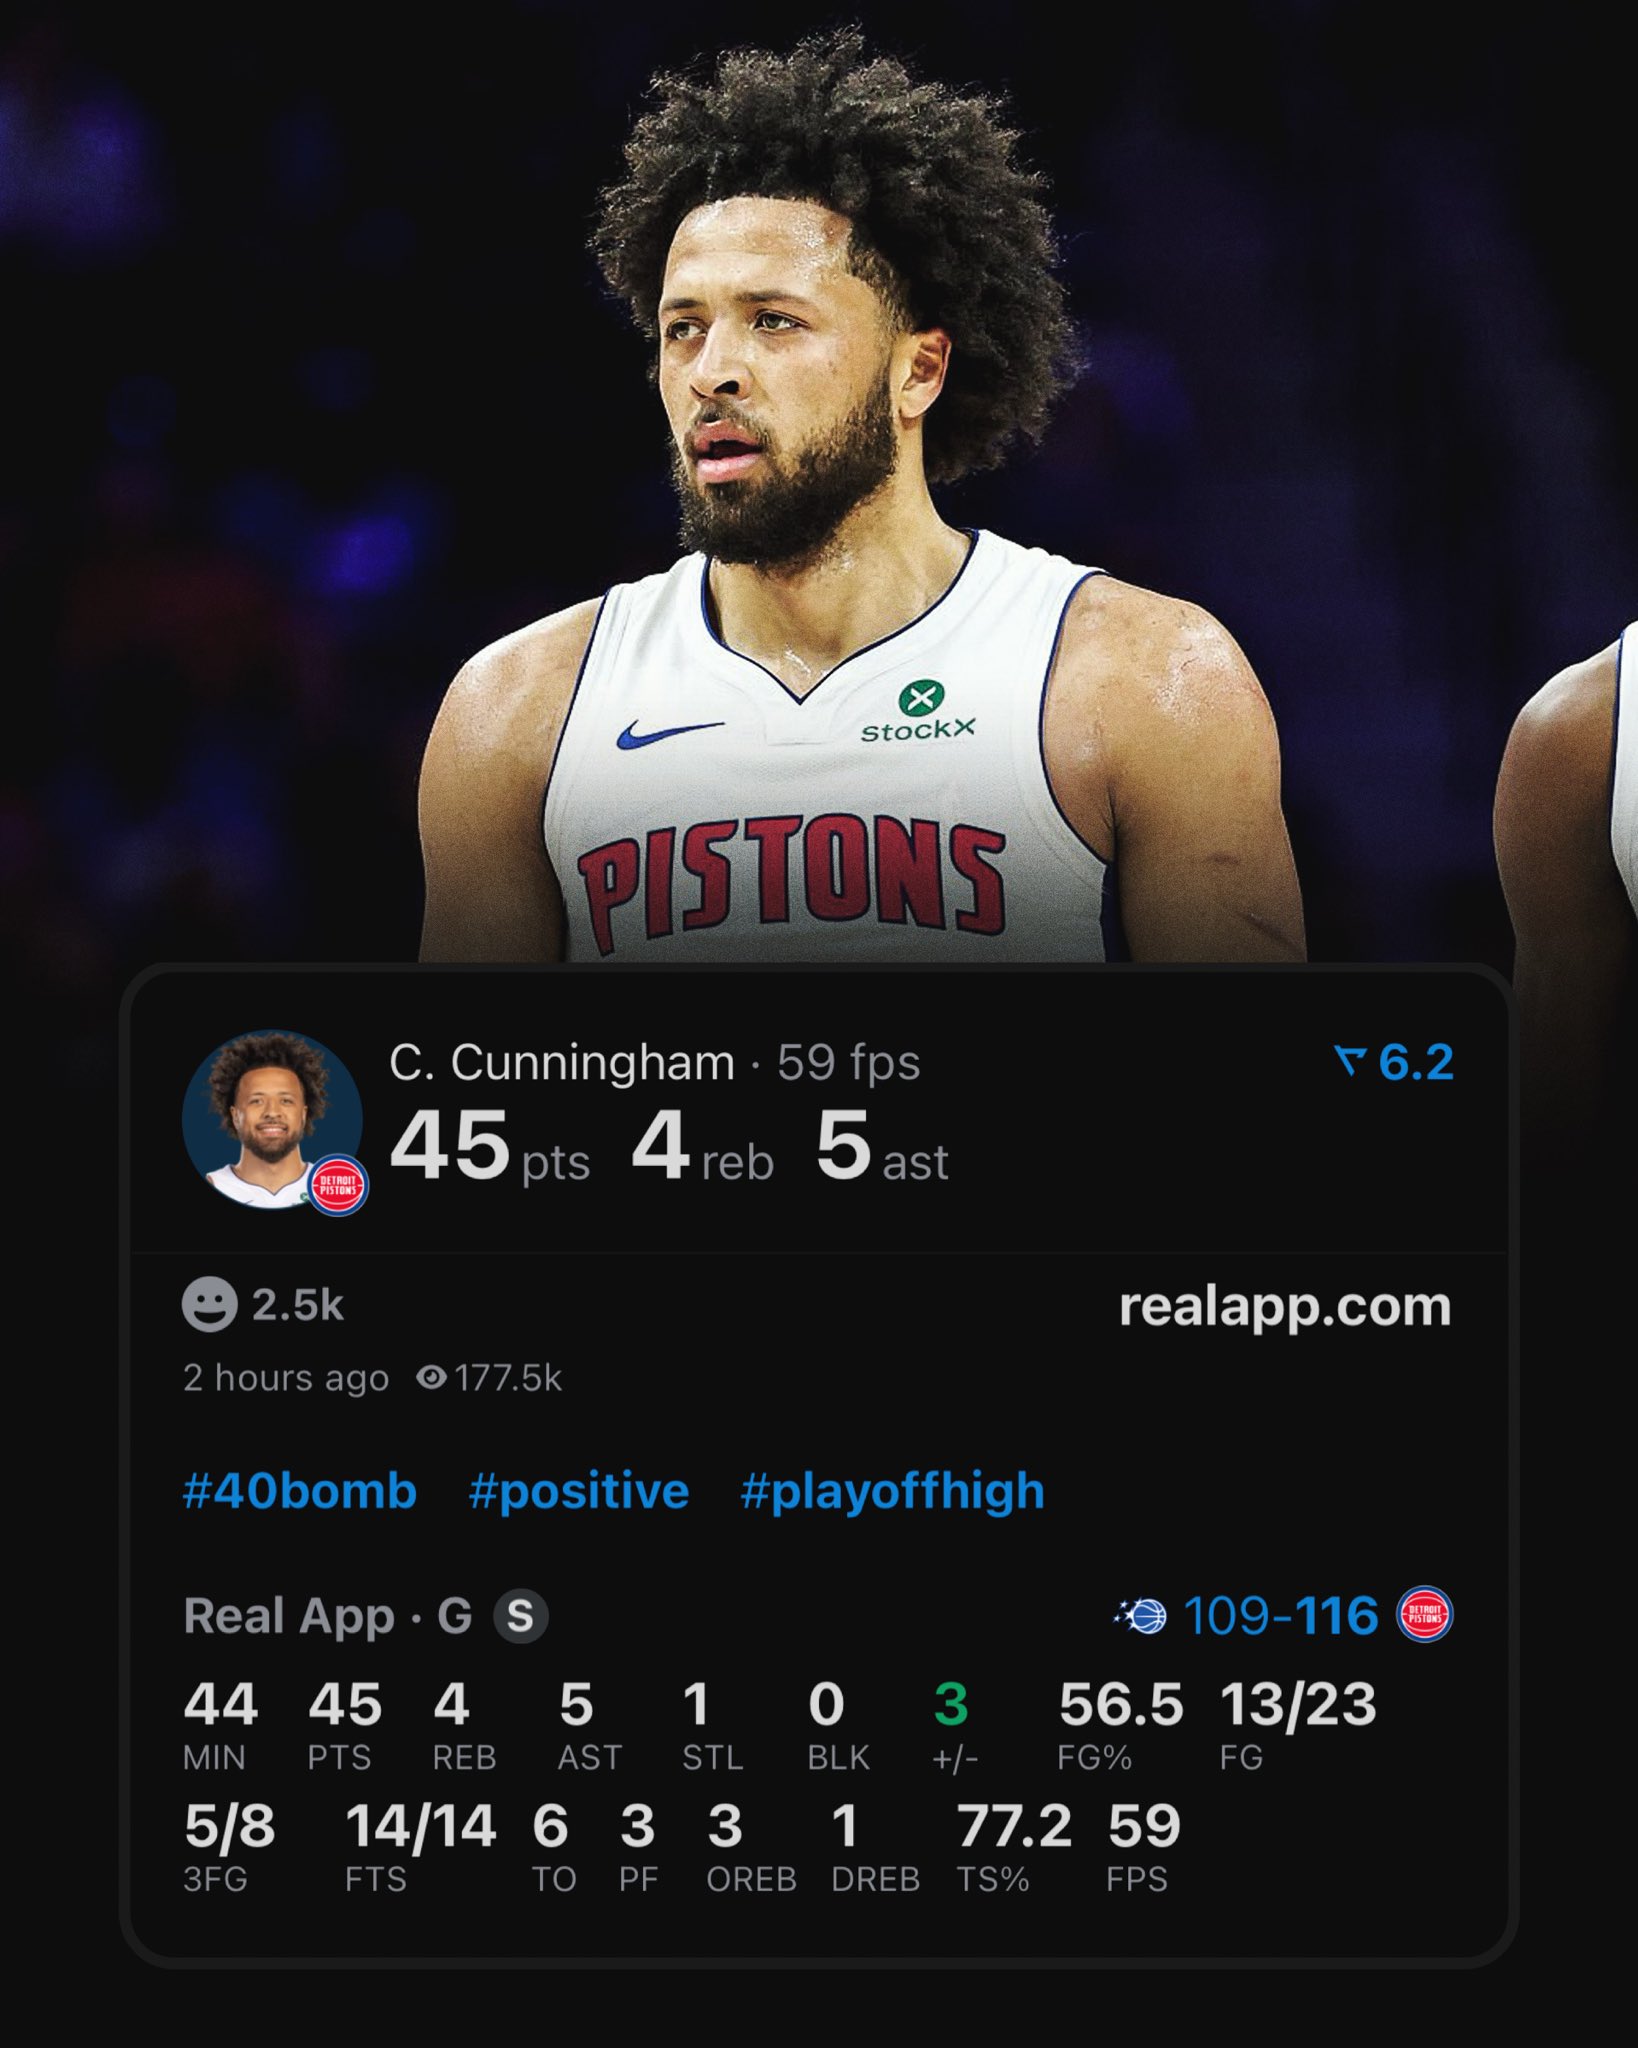Open the #playoffhigh hashtag
The image size is (1638, 2048).
tap(893, 1492)
